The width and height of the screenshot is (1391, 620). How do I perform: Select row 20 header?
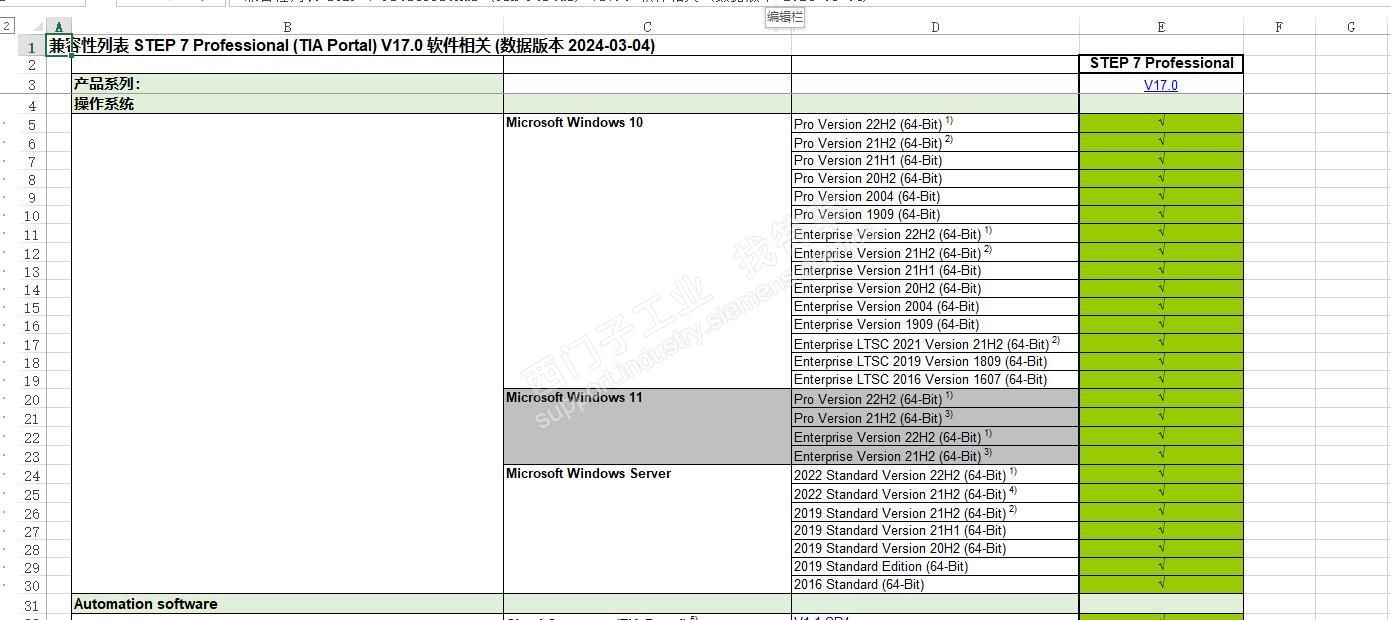tap(32, 399)
